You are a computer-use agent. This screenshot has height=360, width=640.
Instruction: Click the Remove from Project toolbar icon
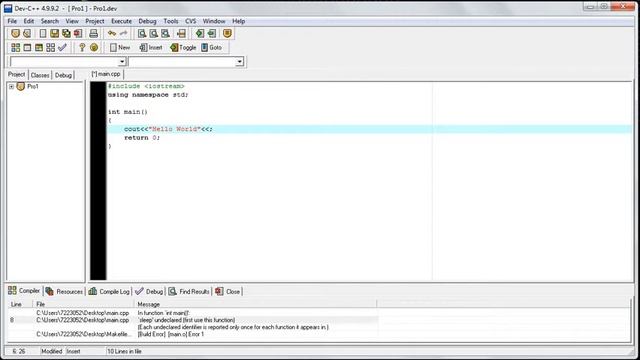pos(211,33)
